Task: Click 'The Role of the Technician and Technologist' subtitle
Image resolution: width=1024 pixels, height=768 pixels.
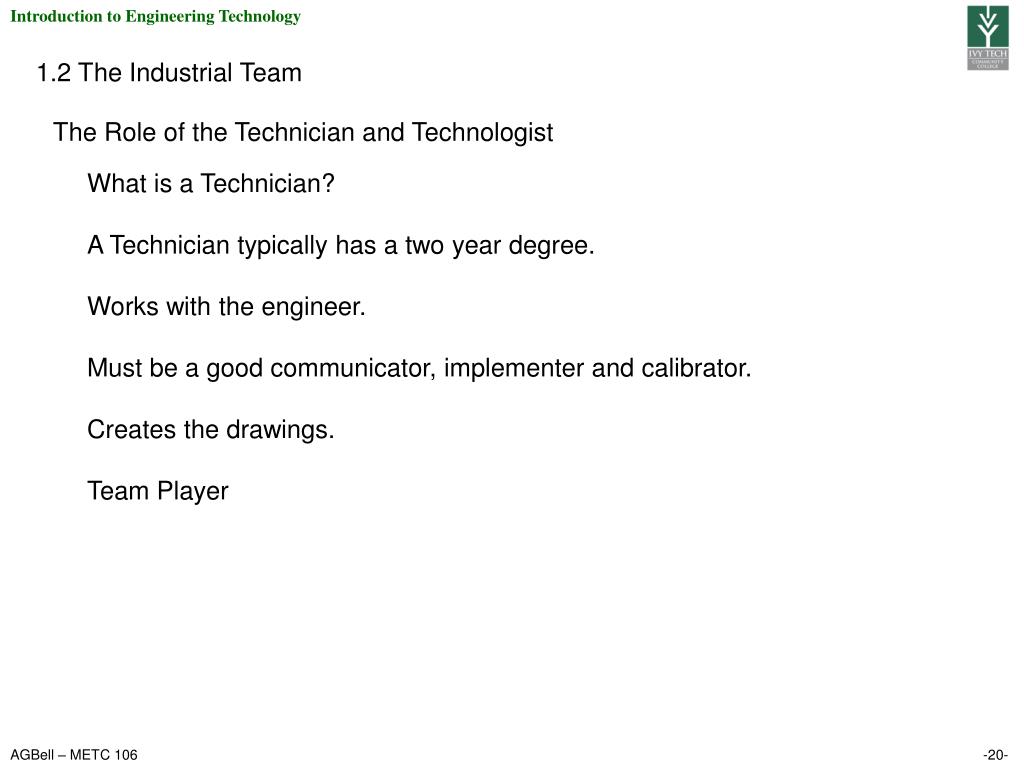Action: (x=303, y=133)
